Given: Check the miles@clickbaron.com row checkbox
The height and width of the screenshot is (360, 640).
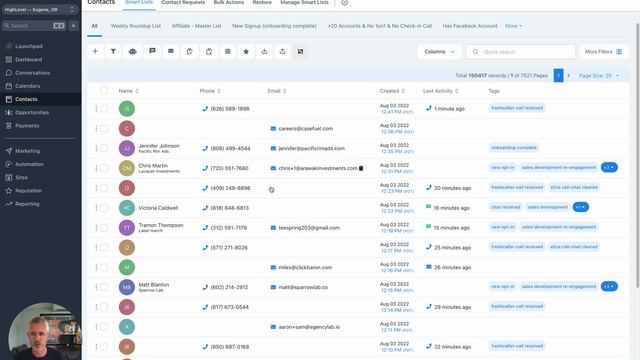Looking at the screenshot, I should pyautogui.click(x=104, y=267).
